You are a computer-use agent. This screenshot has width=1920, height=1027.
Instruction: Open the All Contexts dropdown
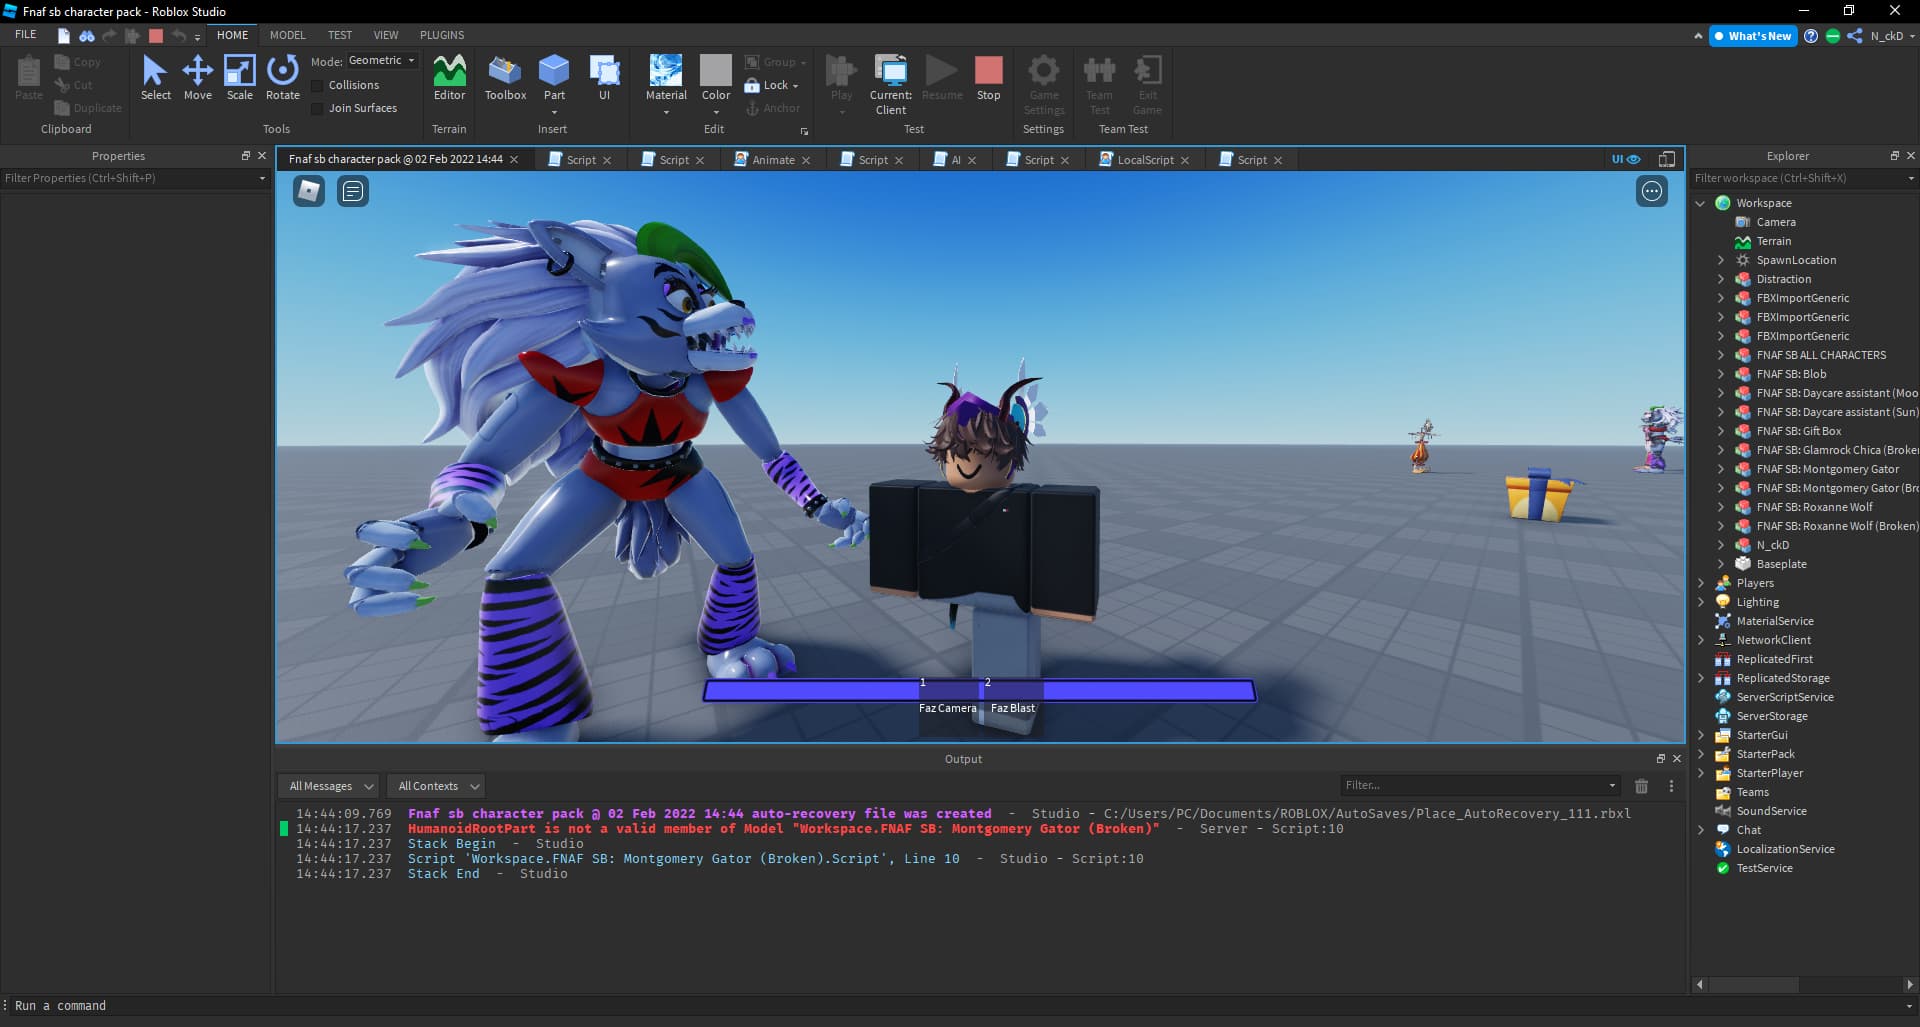tap(435, 786)
